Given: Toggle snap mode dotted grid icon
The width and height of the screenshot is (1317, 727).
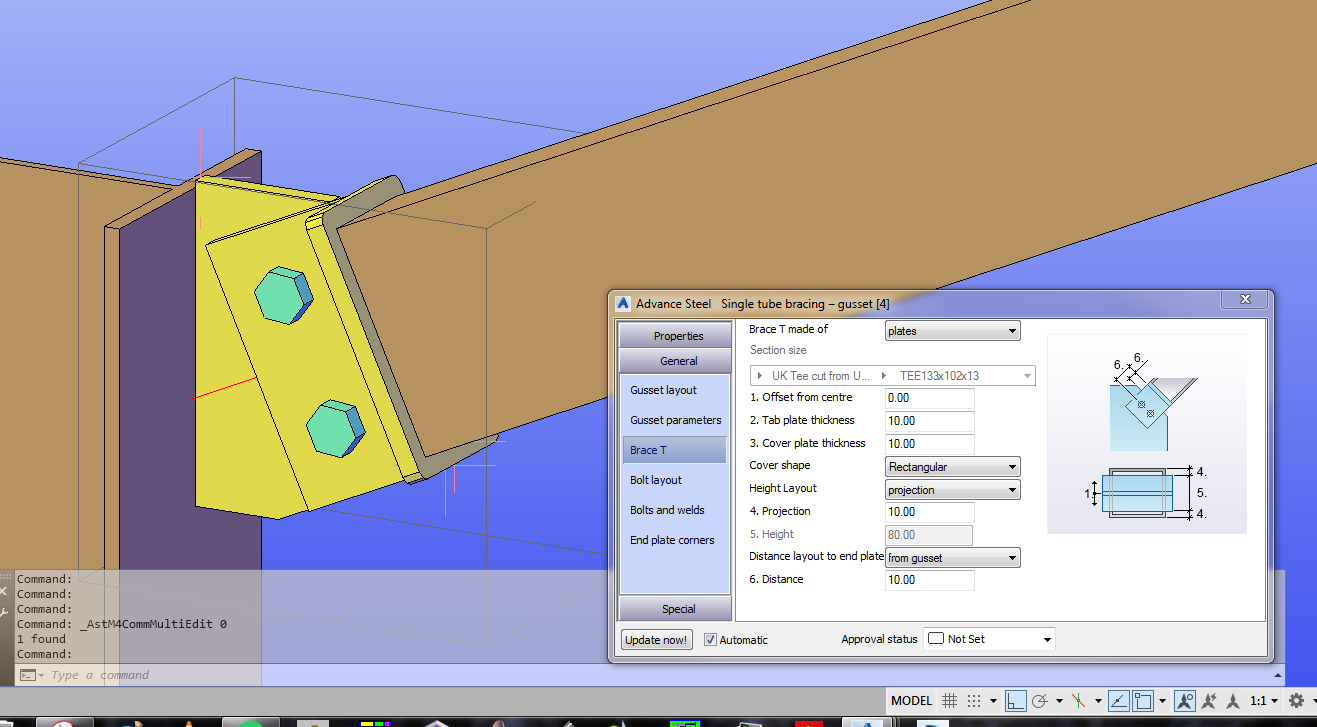Looking at the screenshot, I should click(x=974, y=700).
